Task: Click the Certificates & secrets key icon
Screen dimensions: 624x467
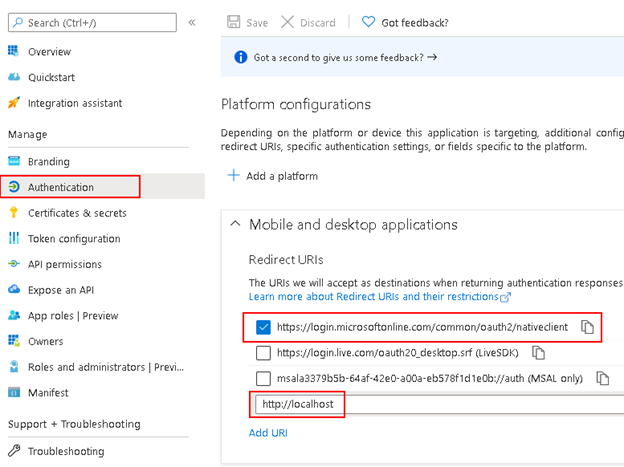Action: tap(14, 213)
